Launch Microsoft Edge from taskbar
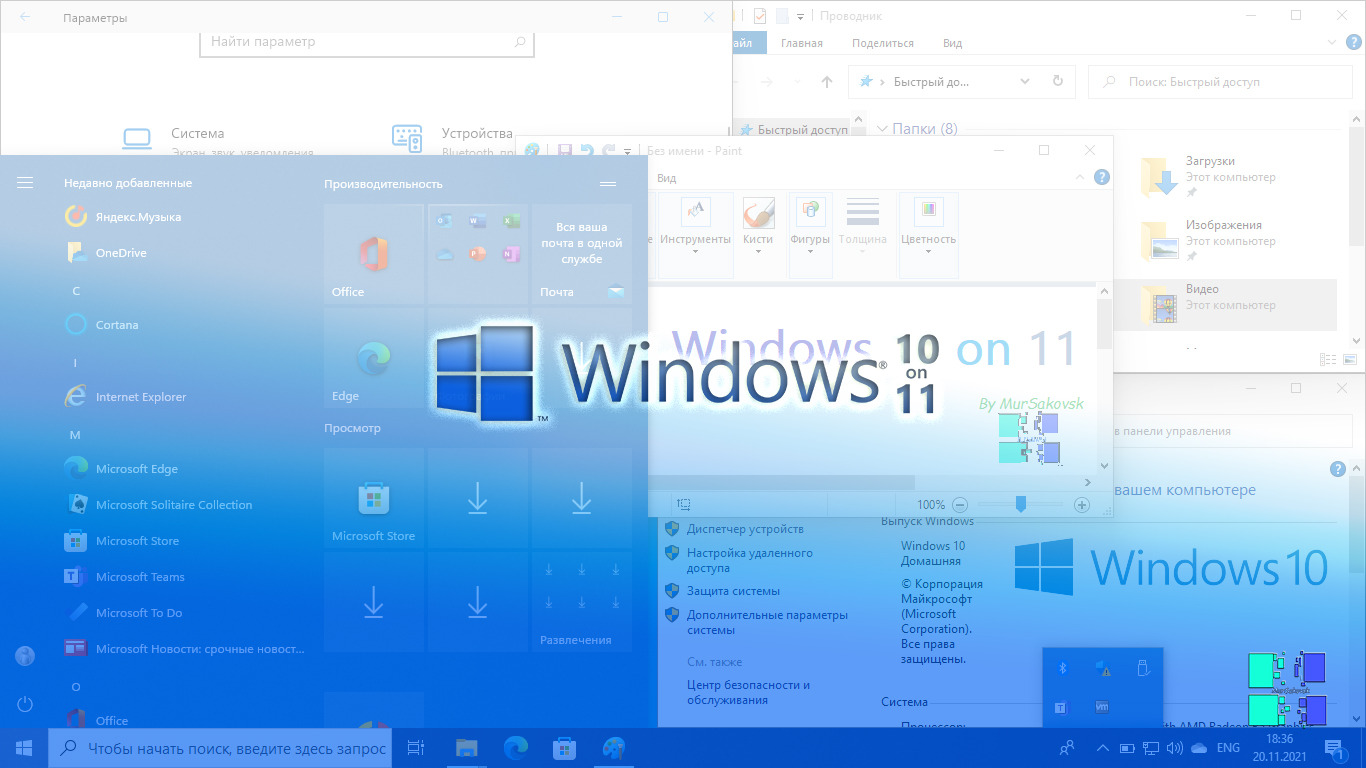Image resolution: width=1366 pixels, height=768 pixels. click(516, 748)
